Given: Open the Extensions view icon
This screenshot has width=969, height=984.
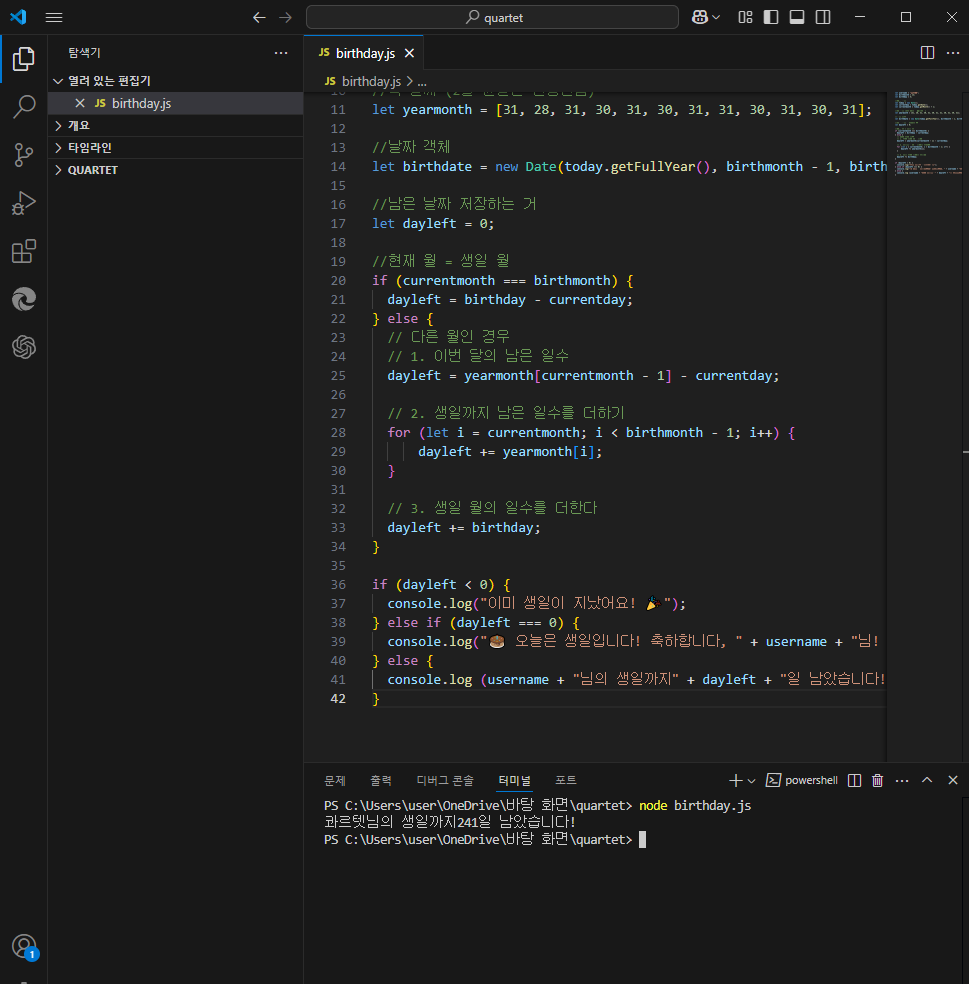Looking at the screenshot, I should click(24, 251).
